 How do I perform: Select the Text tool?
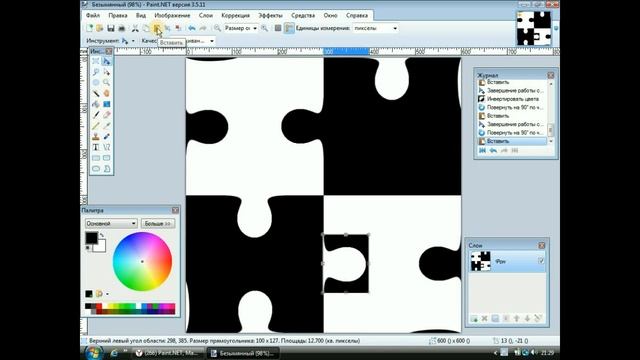(x=96, y=147)
